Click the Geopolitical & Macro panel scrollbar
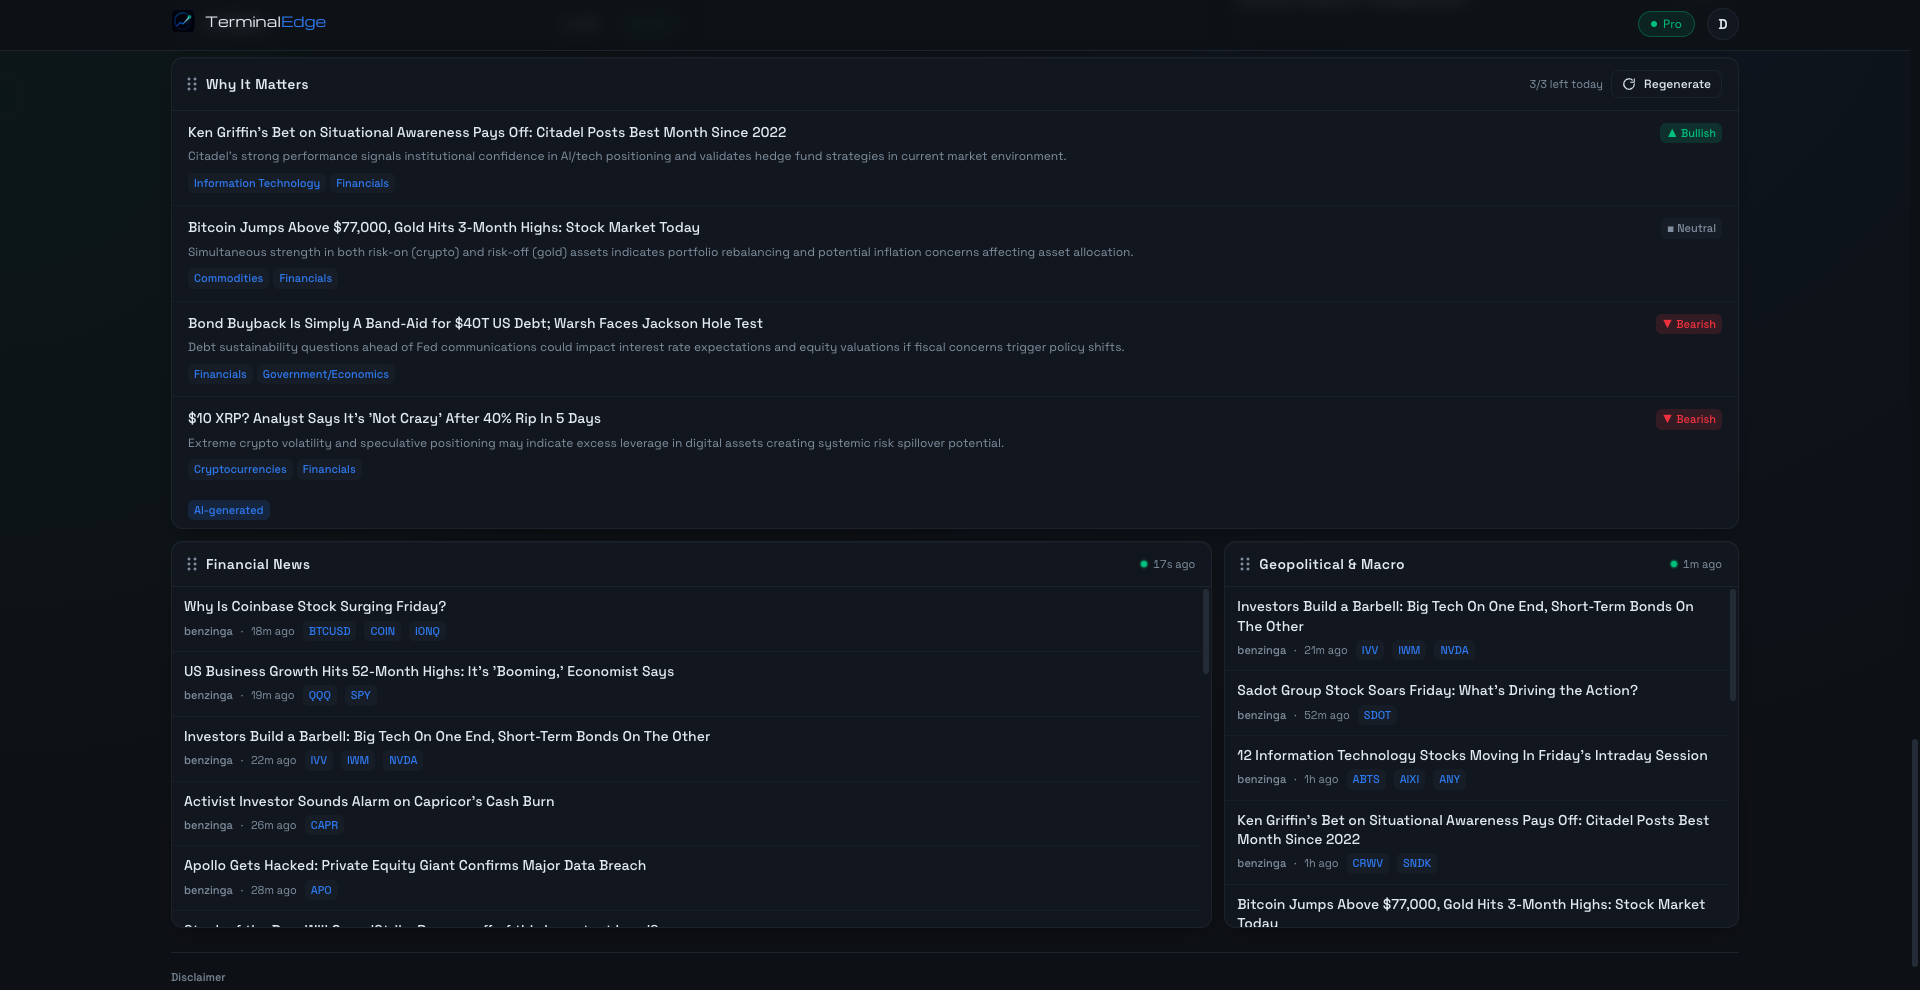Image resolution: width=1920 pixels, height=990 pixels. pos(1733,645)
